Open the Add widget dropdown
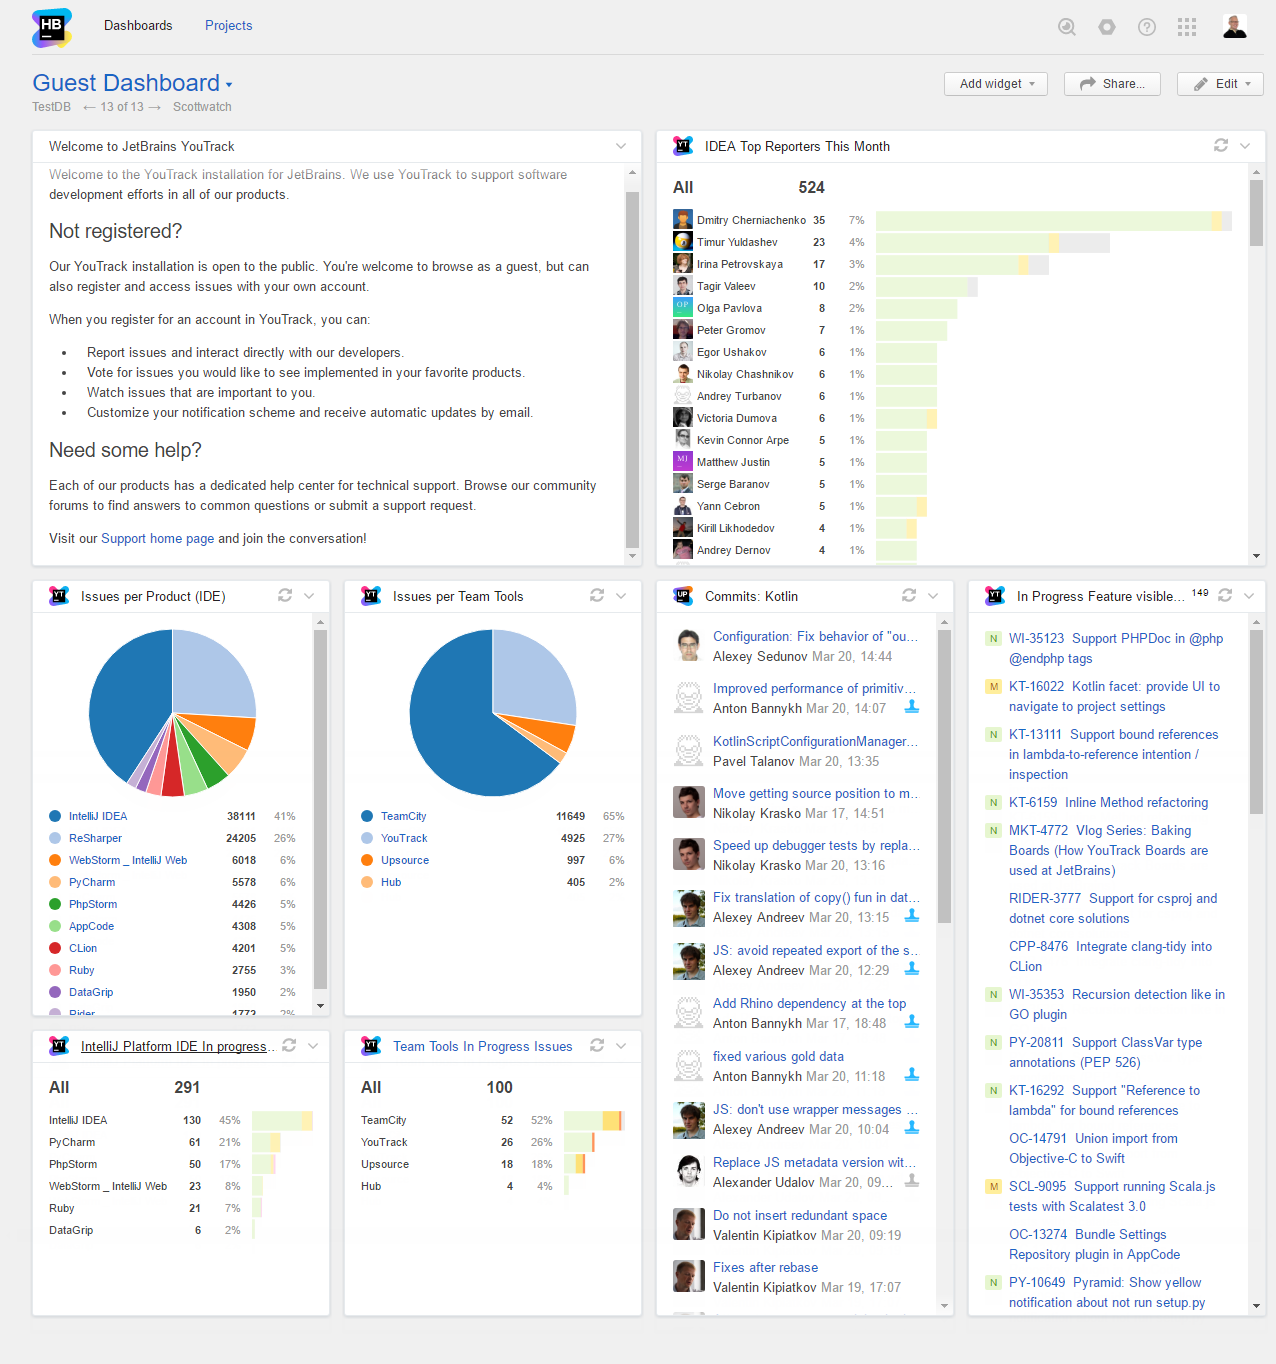Image resolution: width=1276 pixels, height=1364 pixels. click(996, 84)
